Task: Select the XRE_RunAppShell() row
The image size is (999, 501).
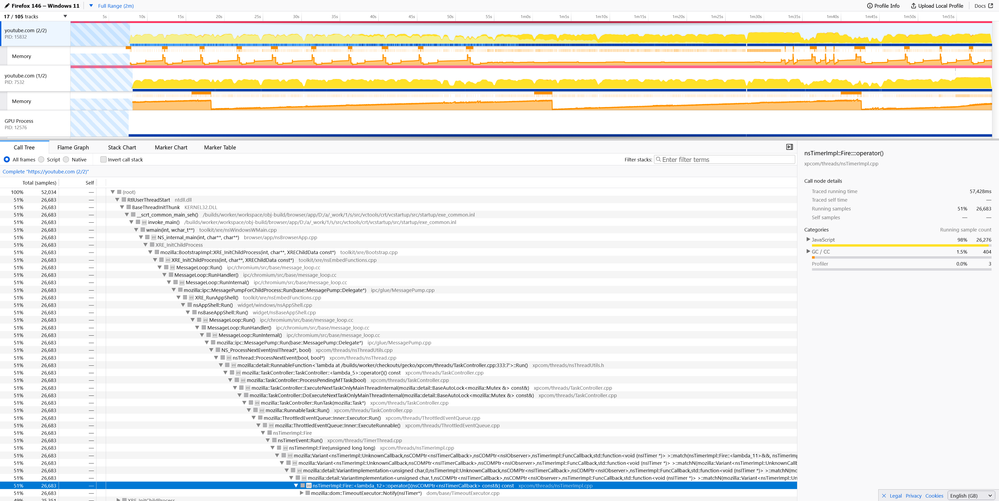Action: (x=398, y=298)
